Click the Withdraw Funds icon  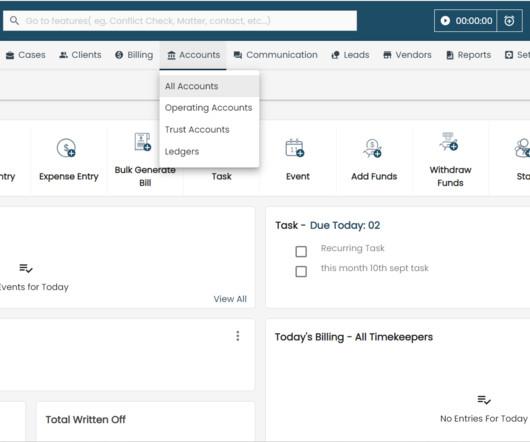[x=449, y=141]
